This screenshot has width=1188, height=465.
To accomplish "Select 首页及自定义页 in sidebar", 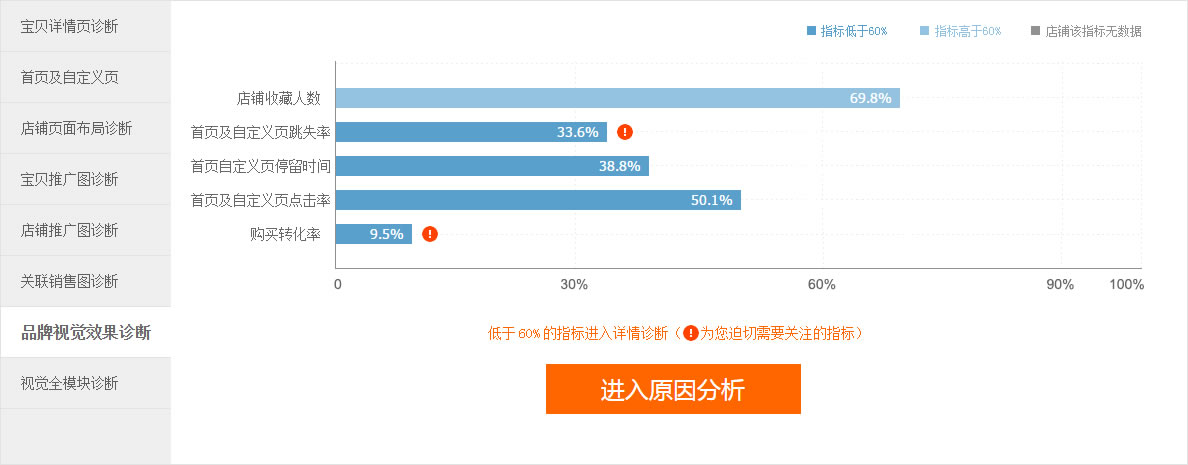I will [86, 77].
